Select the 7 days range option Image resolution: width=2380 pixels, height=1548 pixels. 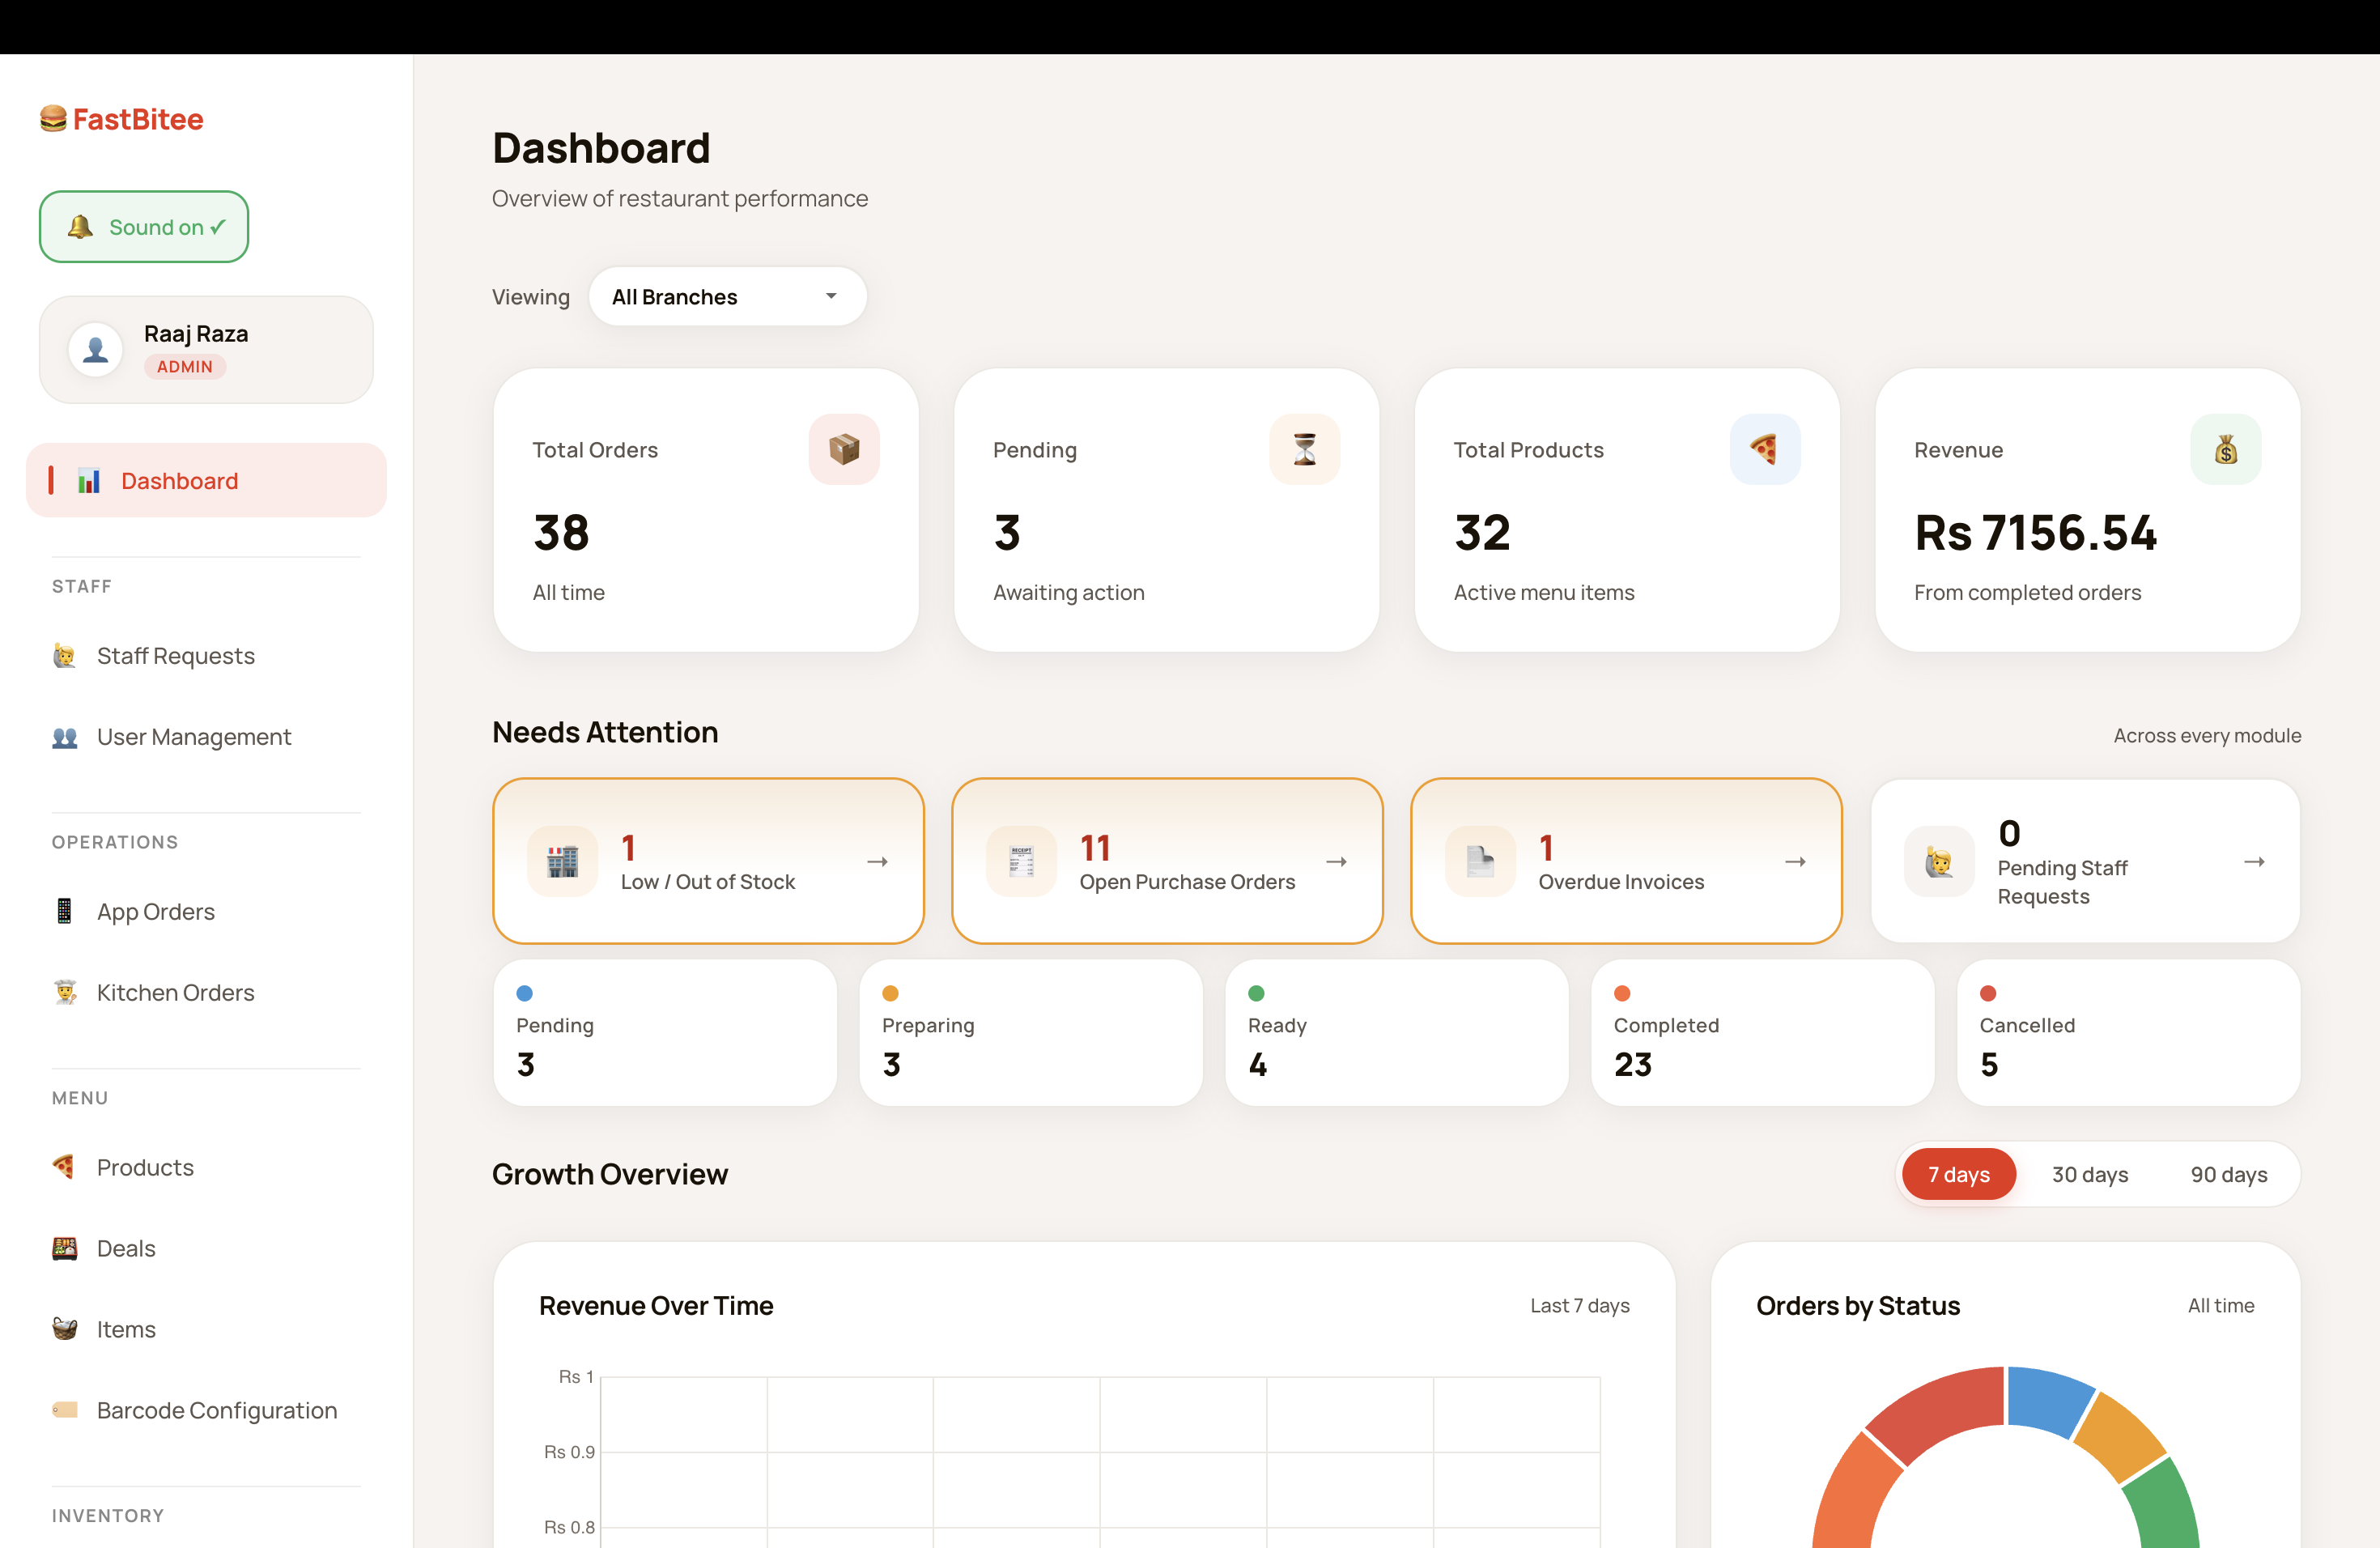[x=1959, y=1174]
